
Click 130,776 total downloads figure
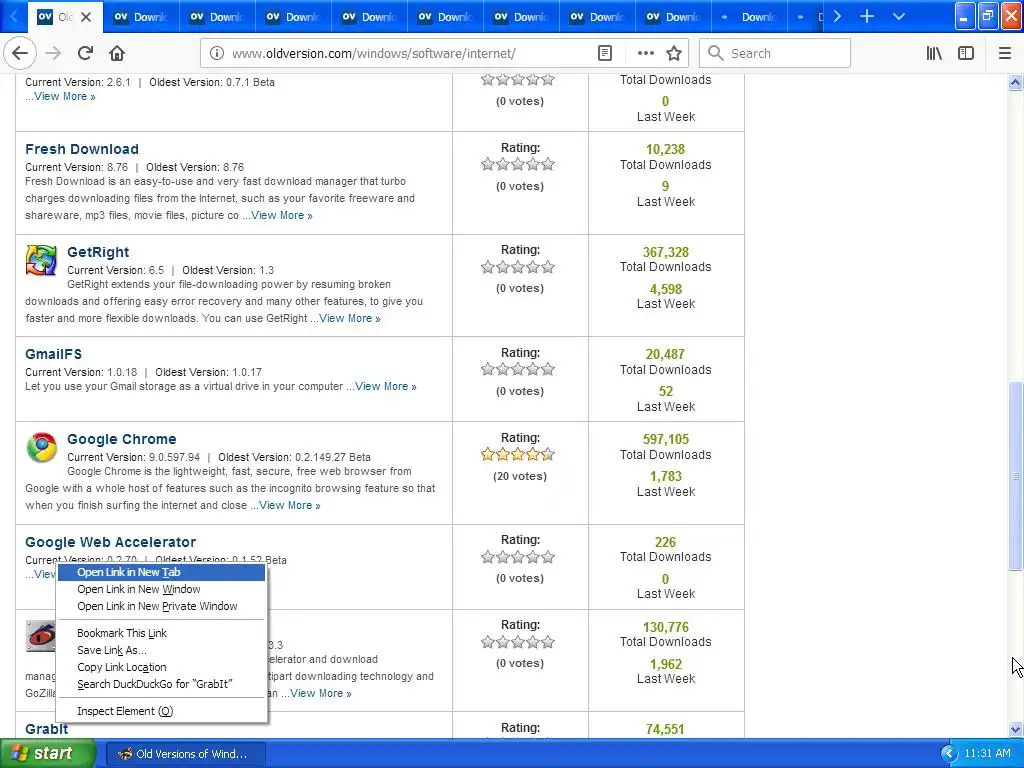point(665,627)
